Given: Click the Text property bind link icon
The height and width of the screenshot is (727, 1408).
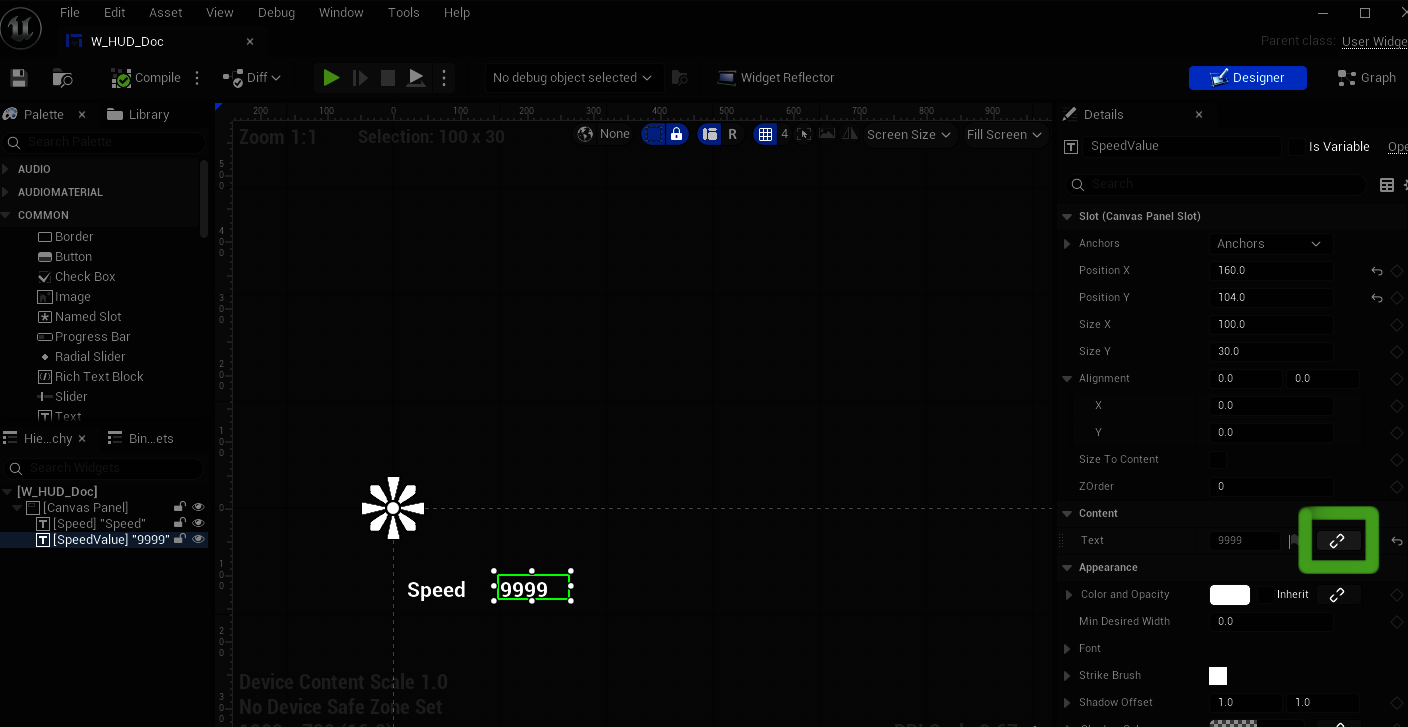Looking at the screenshot, I should (x=1337, y=540).
